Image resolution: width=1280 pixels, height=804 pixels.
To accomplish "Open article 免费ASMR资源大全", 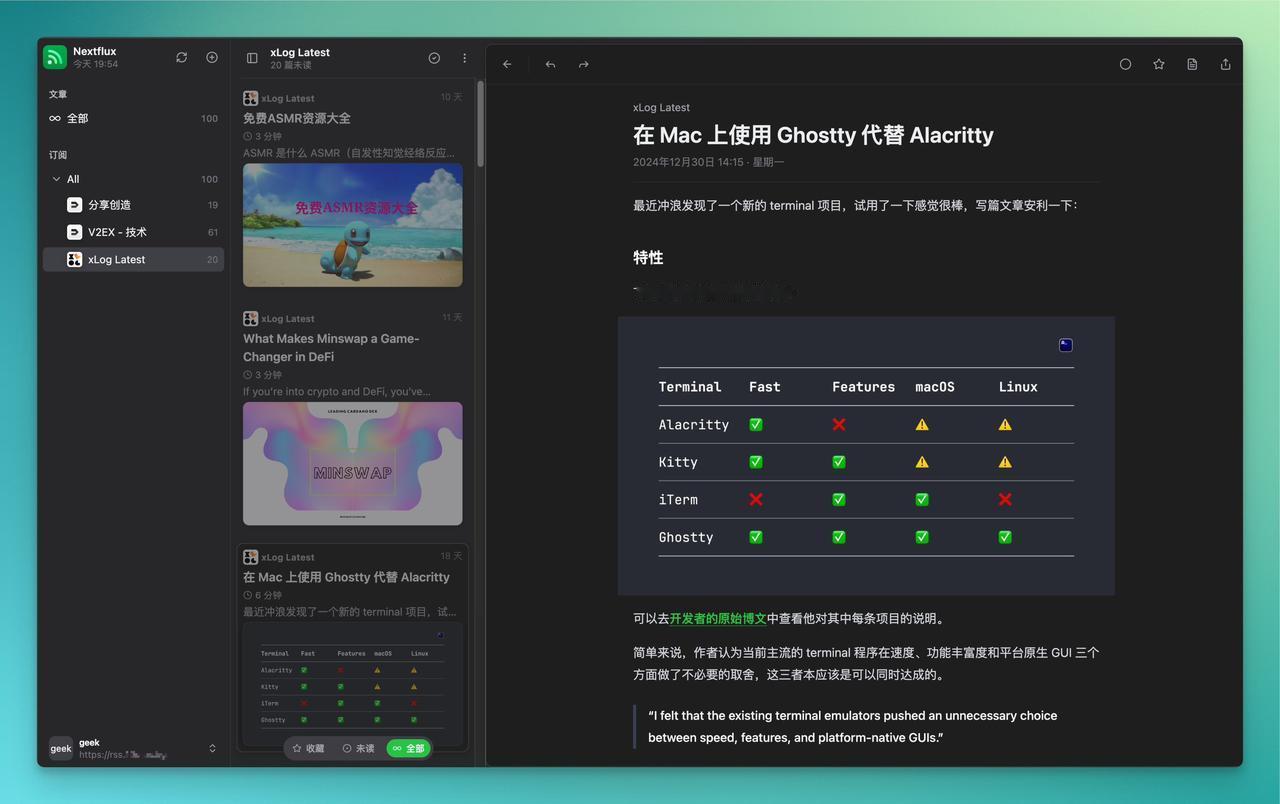I will (297, 118).
